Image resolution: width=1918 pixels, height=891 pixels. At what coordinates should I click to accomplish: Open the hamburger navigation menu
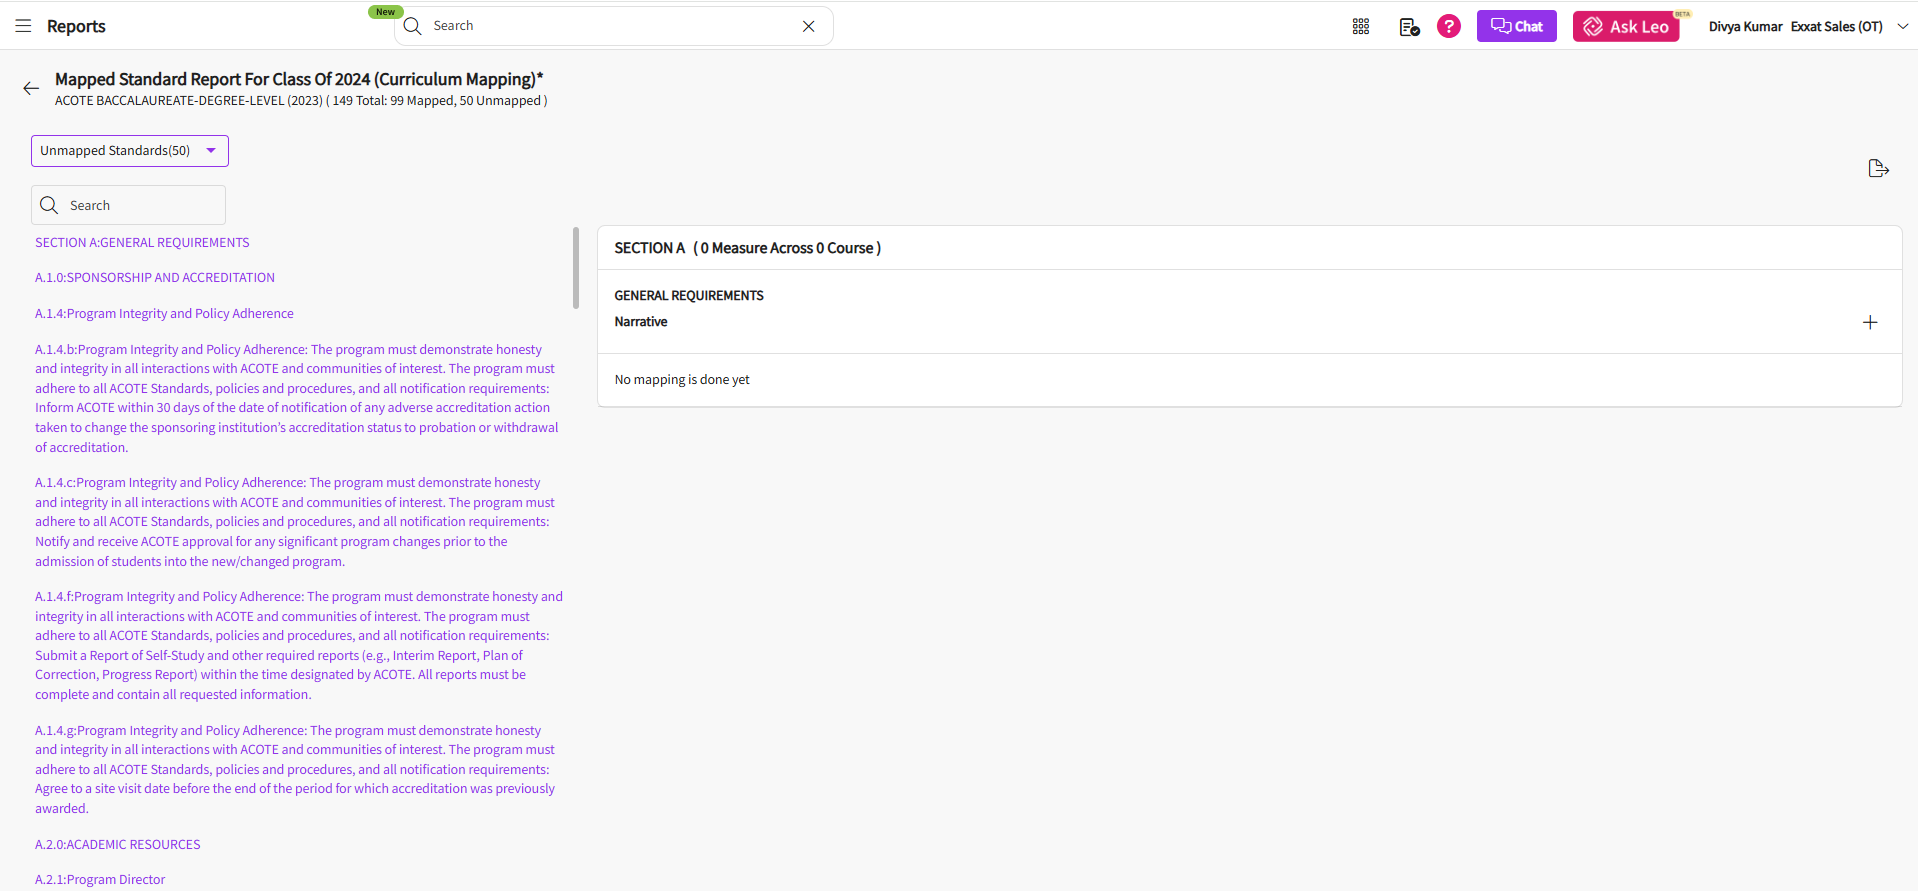[x=23, y=26]
